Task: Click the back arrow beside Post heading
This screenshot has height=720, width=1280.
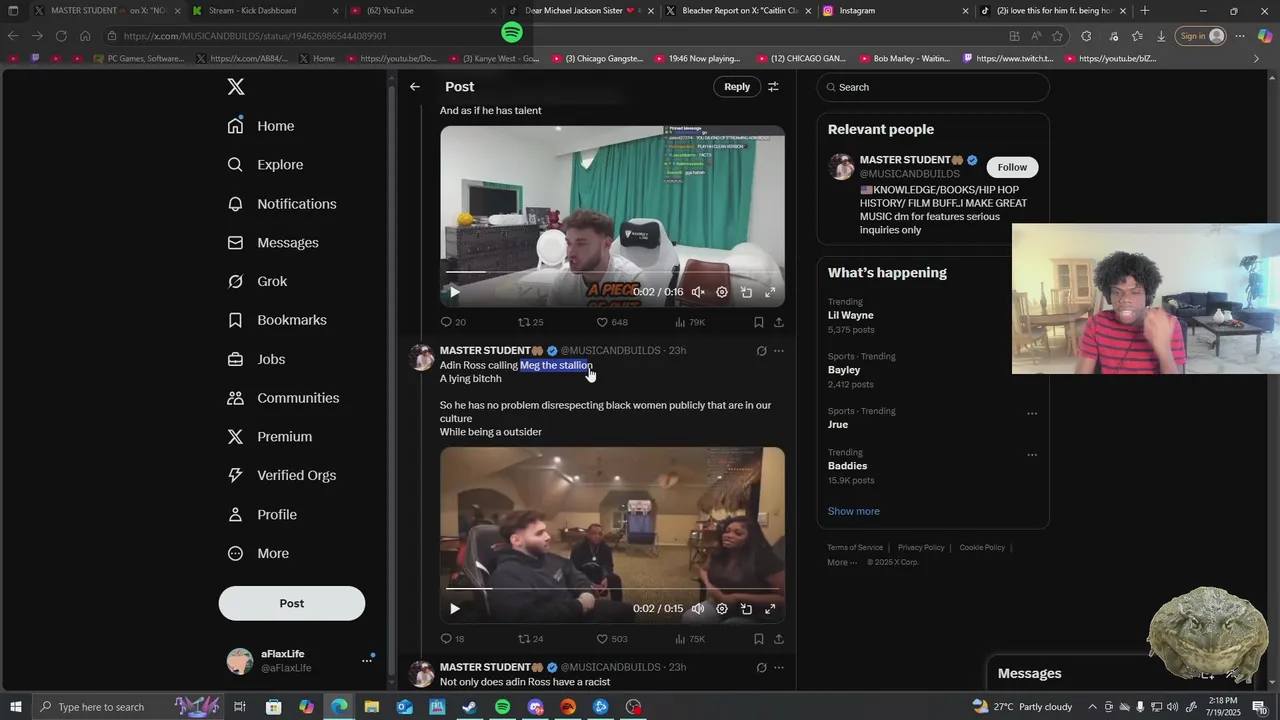Action: [x=415, y=87]
